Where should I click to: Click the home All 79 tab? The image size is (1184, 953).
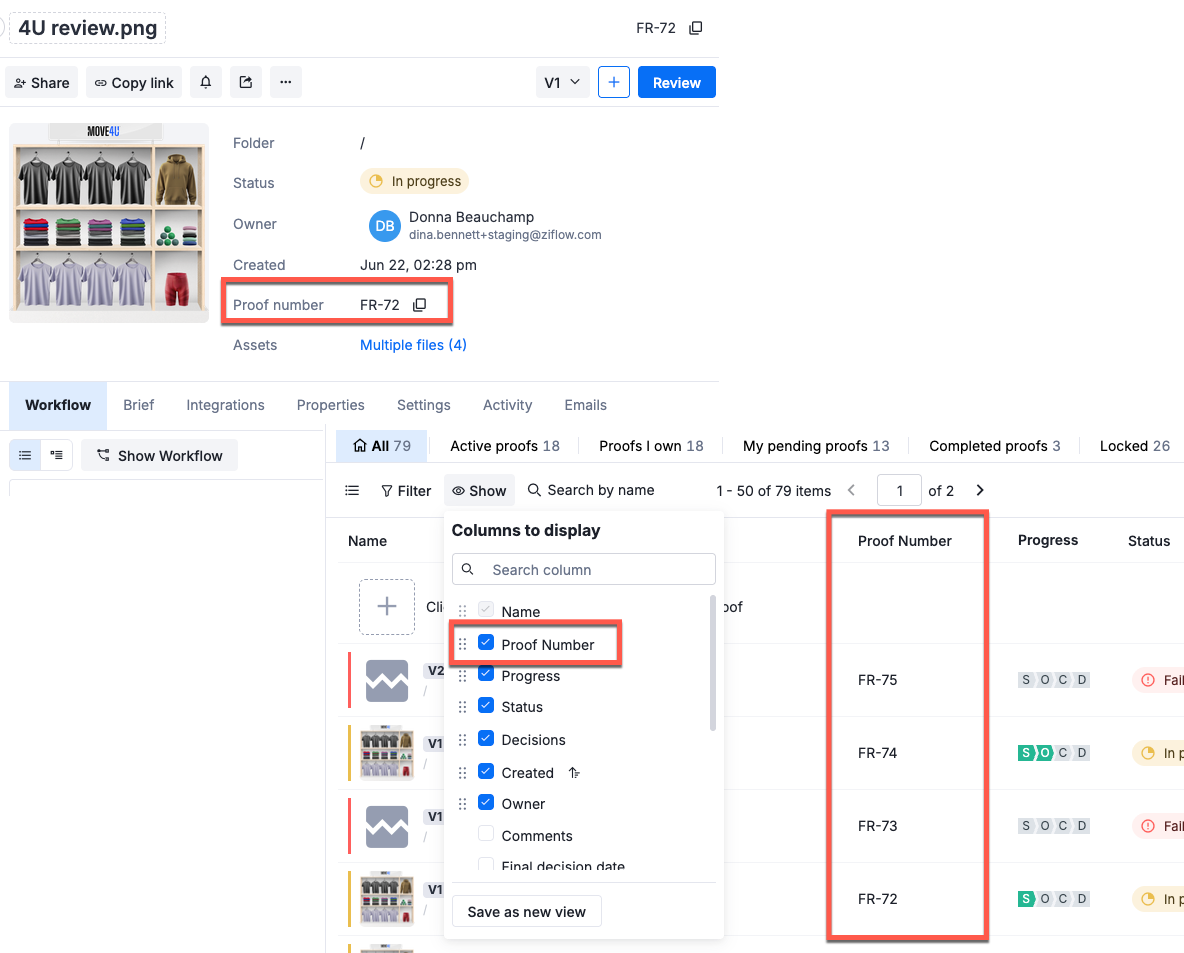click(x=382, y=446)
